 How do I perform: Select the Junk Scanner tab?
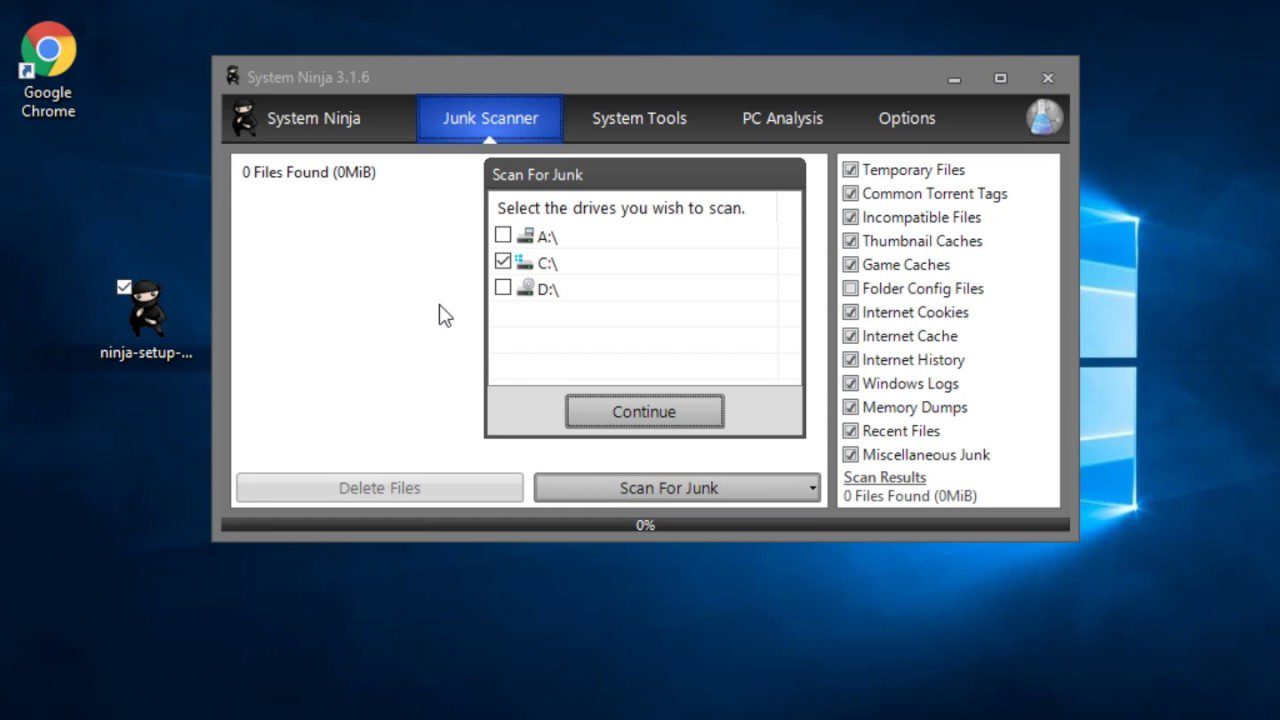(x=490, y=118)
